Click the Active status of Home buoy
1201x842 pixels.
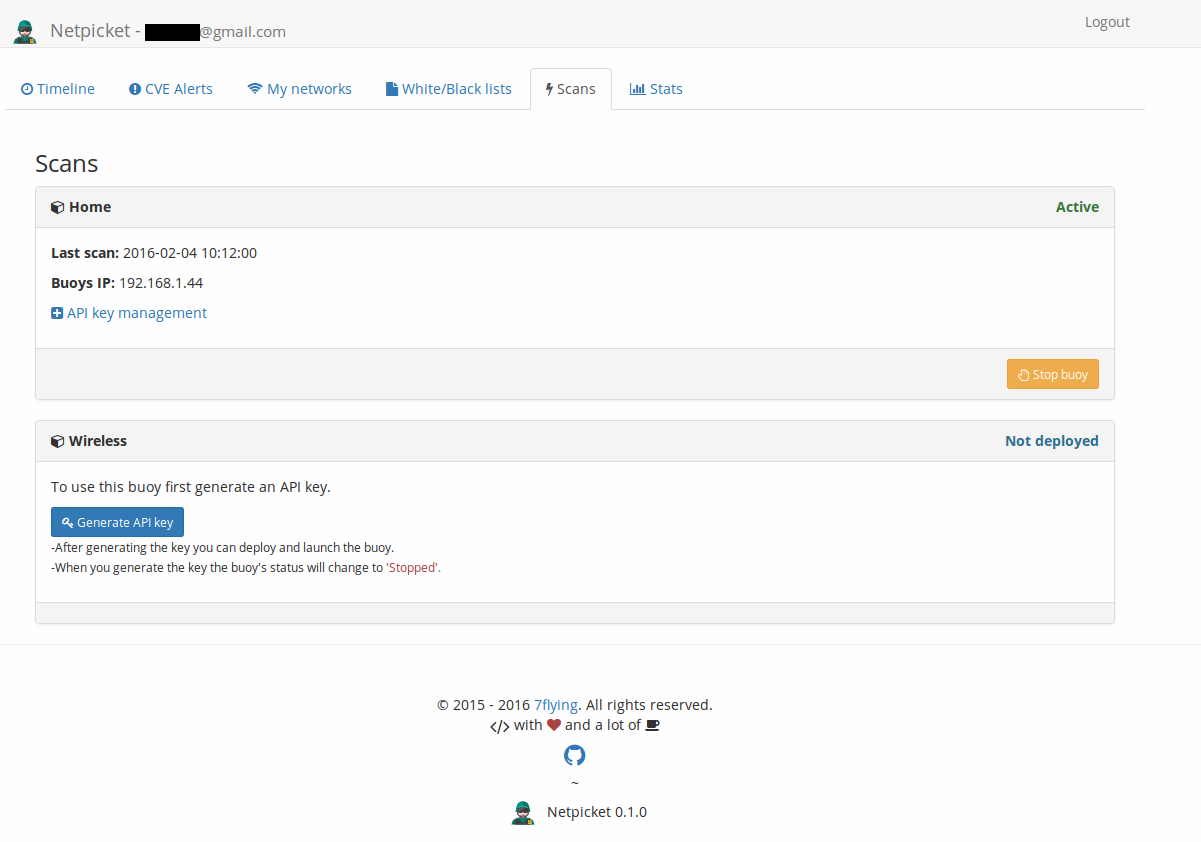click(x=1077, y=207)
